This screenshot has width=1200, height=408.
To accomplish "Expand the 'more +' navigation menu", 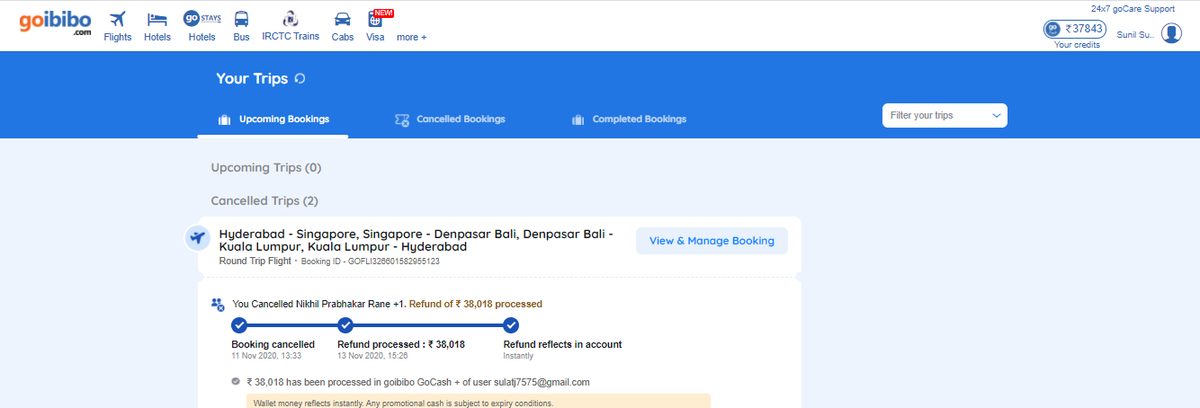I will coord(412,37).
